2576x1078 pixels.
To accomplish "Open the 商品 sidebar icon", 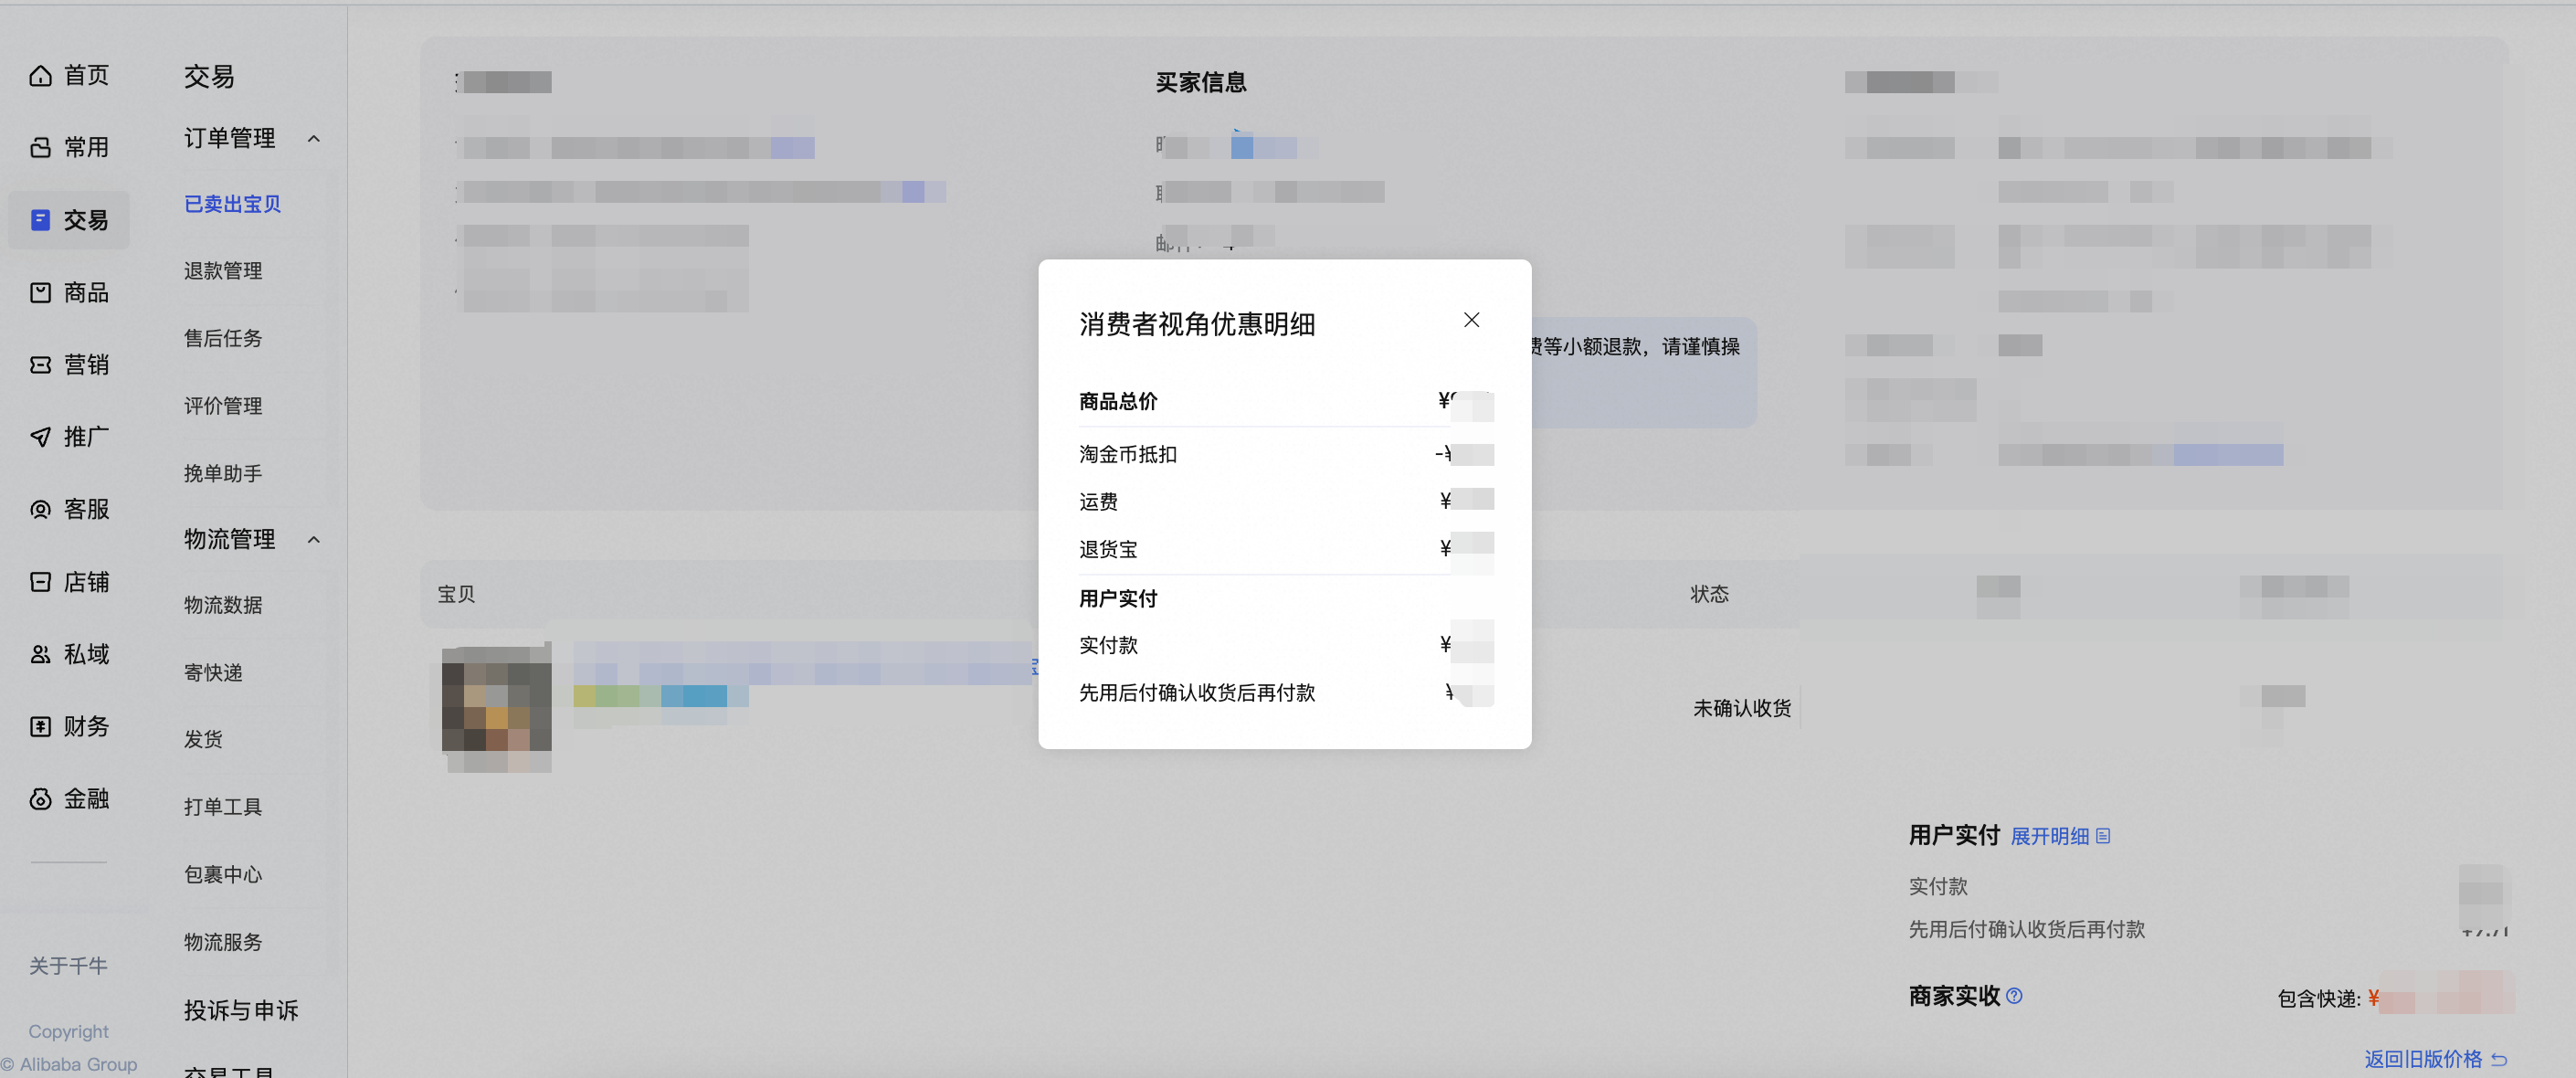I will (x=40, y=292).
